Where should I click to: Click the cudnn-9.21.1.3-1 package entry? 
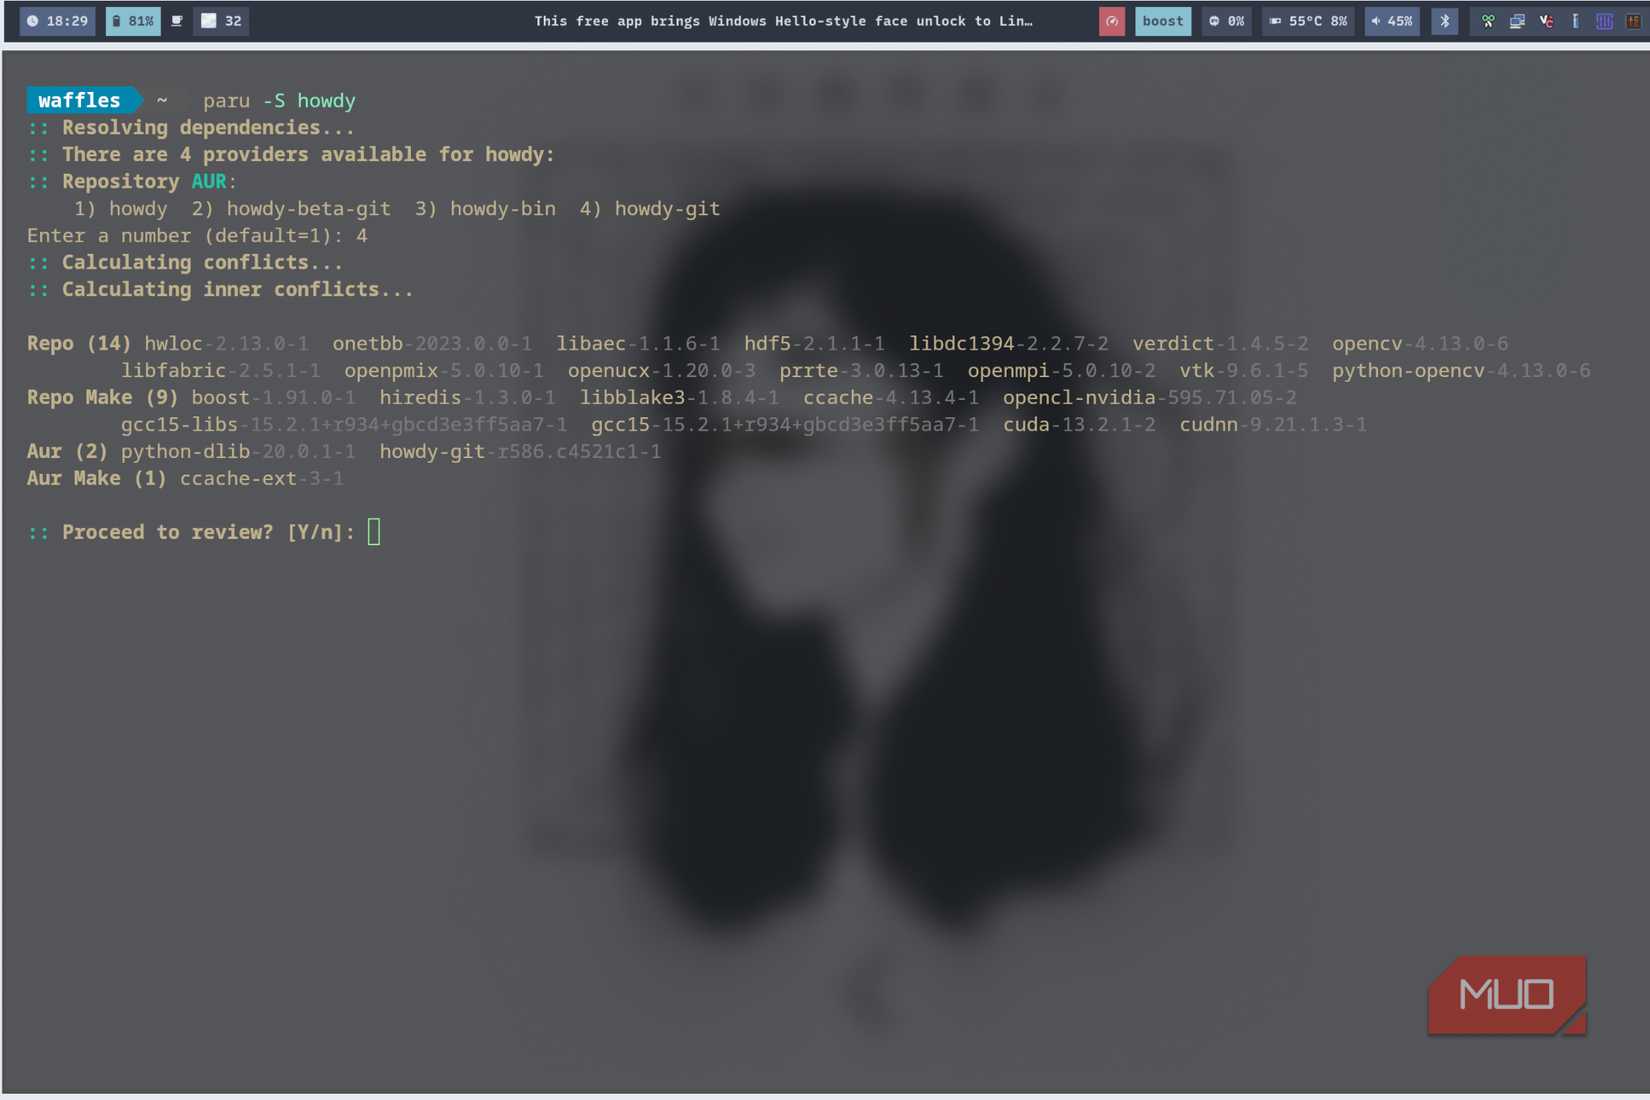click(x=1273, y=425)
